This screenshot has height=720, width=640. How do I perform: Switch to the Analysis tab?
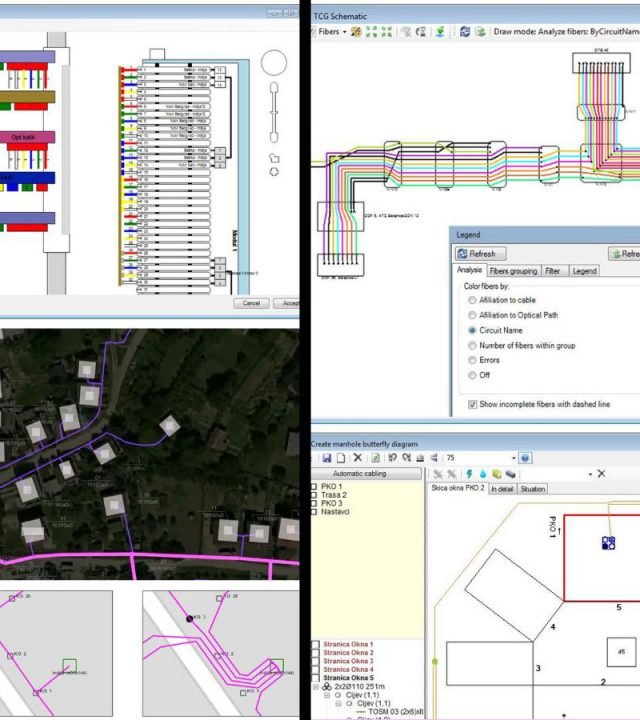pyautogui.click(x=469, y=270)
